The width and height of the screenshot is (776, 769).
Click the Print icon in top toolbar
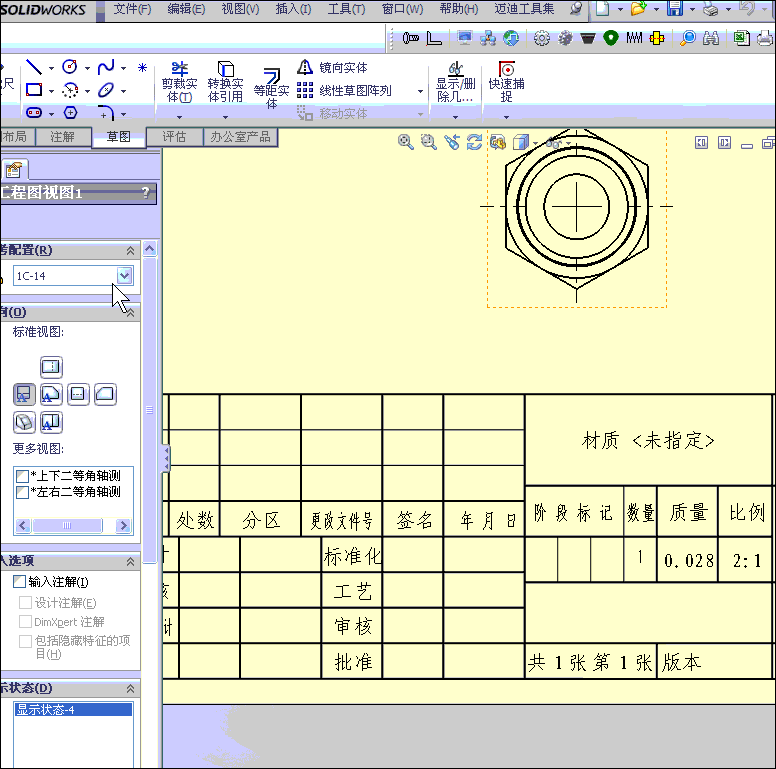point(711,8)
